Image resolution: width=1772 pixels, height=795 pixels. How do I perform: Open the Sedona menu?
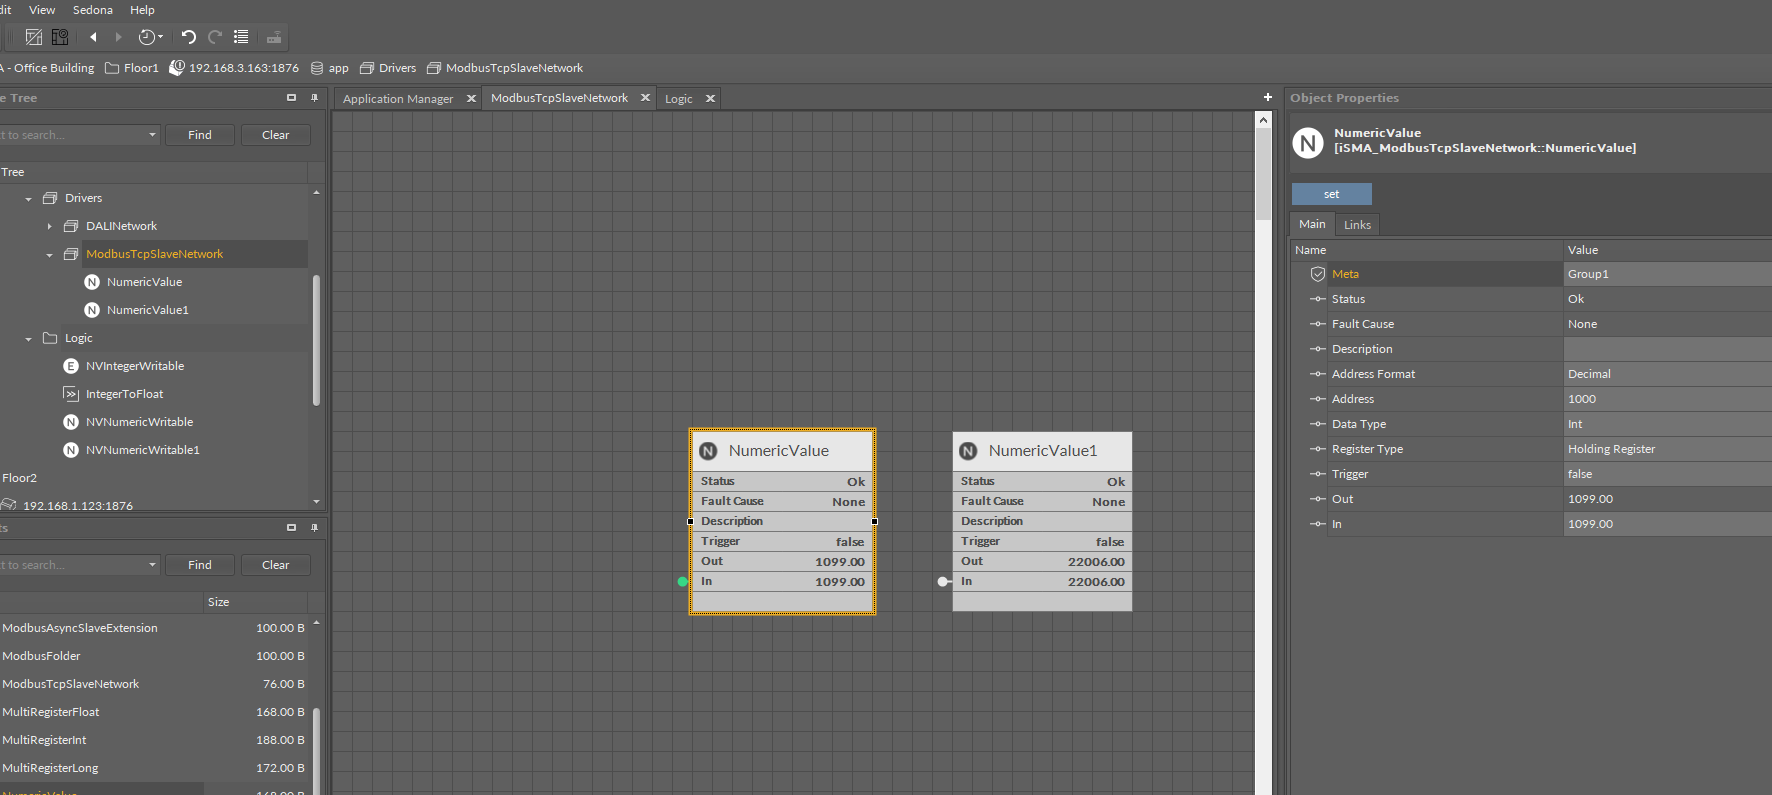(x=92, y=10)
